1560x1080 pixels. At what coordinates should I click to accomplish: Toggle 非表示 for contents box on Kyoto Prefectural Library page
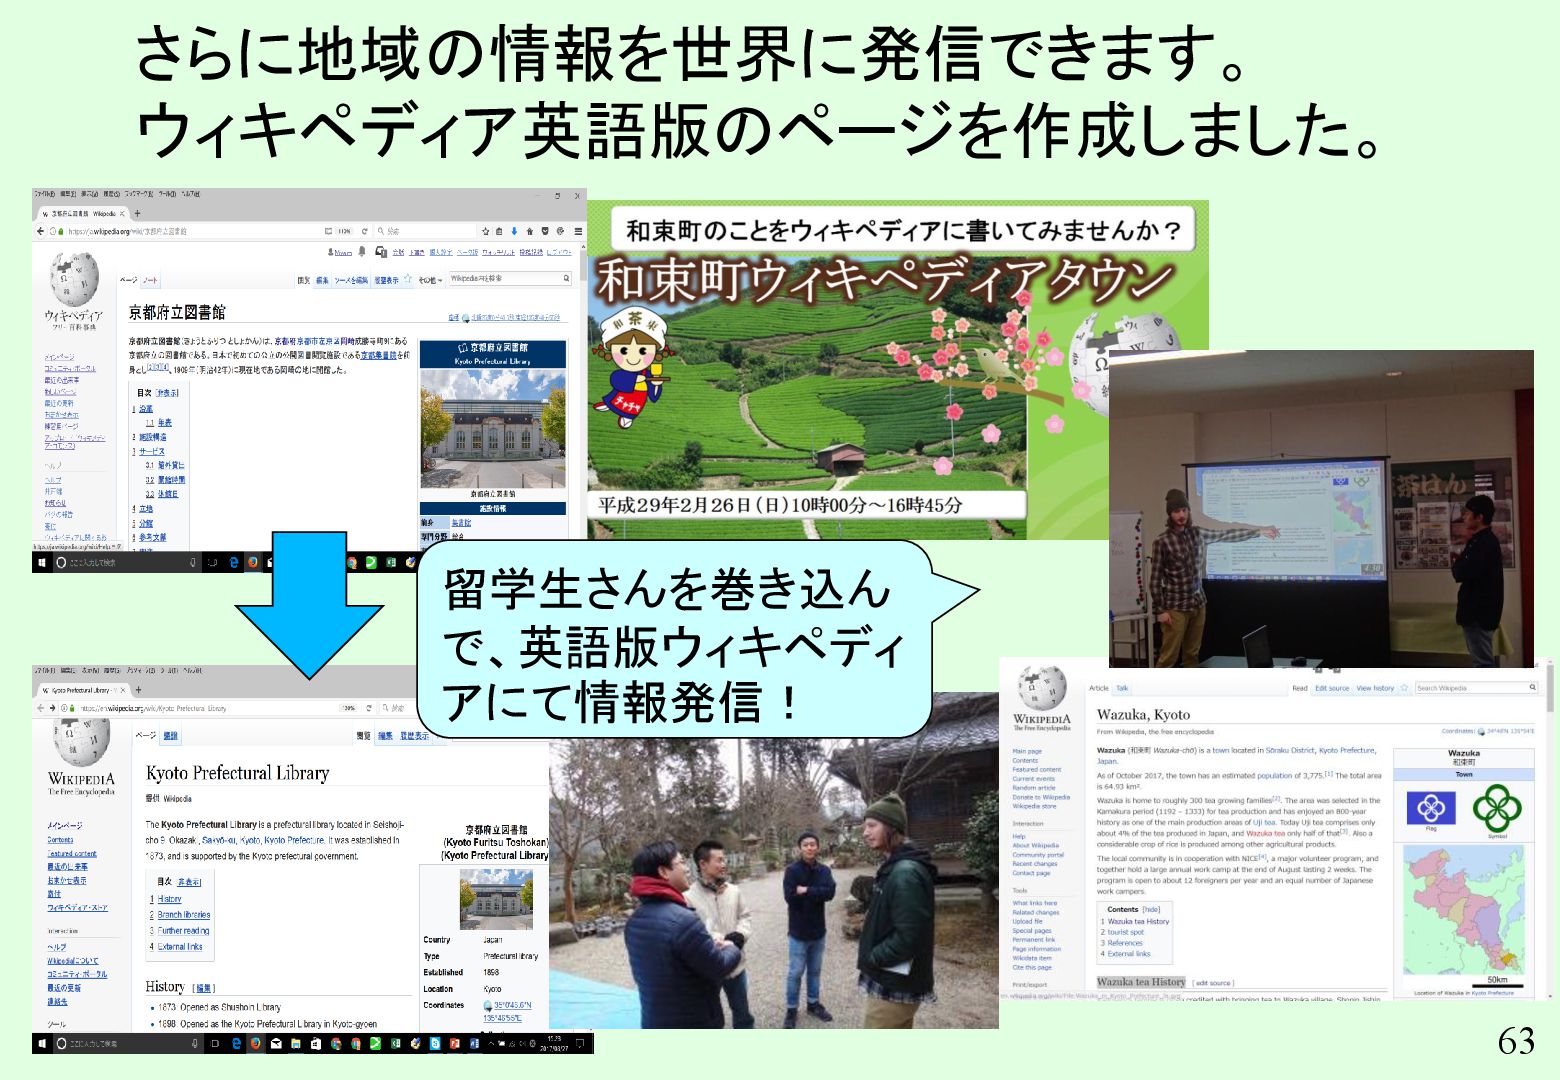click(189, 882)
